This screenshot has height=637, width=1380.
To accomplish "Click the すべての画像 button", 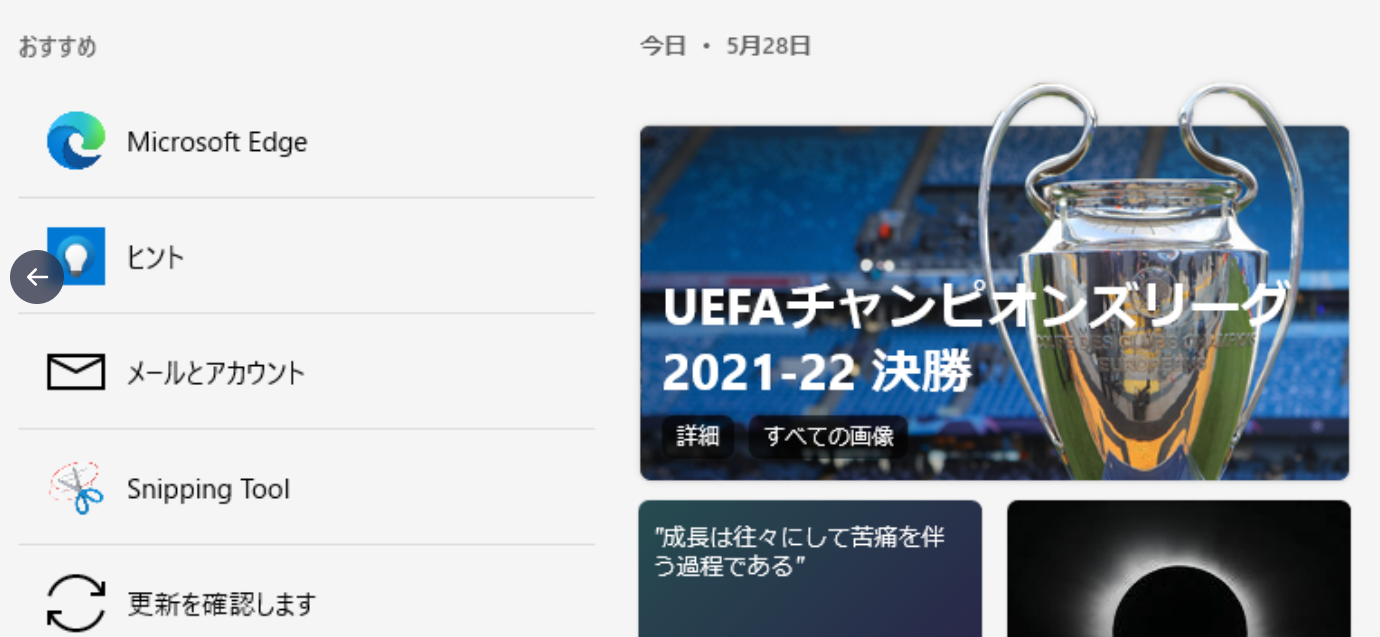I will point(828,437).
